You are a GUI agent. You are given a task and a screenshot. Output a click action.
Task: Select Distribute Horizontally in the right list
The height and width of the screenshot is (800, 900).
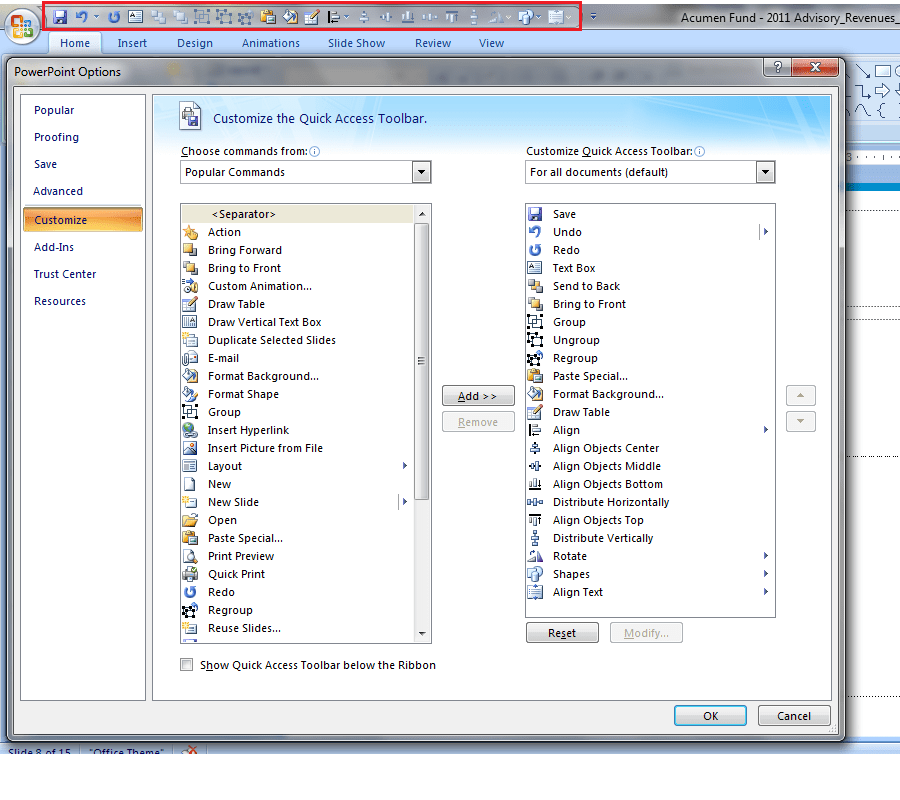click(650, 502)
